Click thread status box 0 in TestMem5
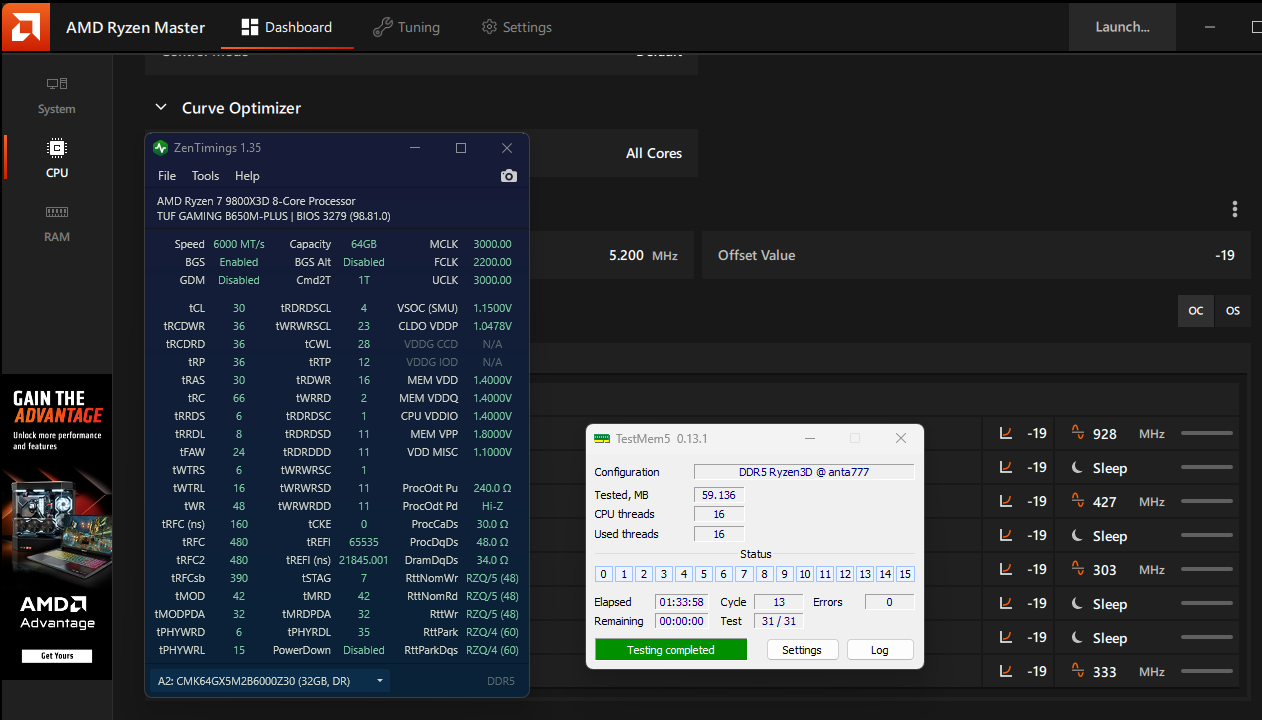Screen dimensions: 1262x720 [603, 574]
